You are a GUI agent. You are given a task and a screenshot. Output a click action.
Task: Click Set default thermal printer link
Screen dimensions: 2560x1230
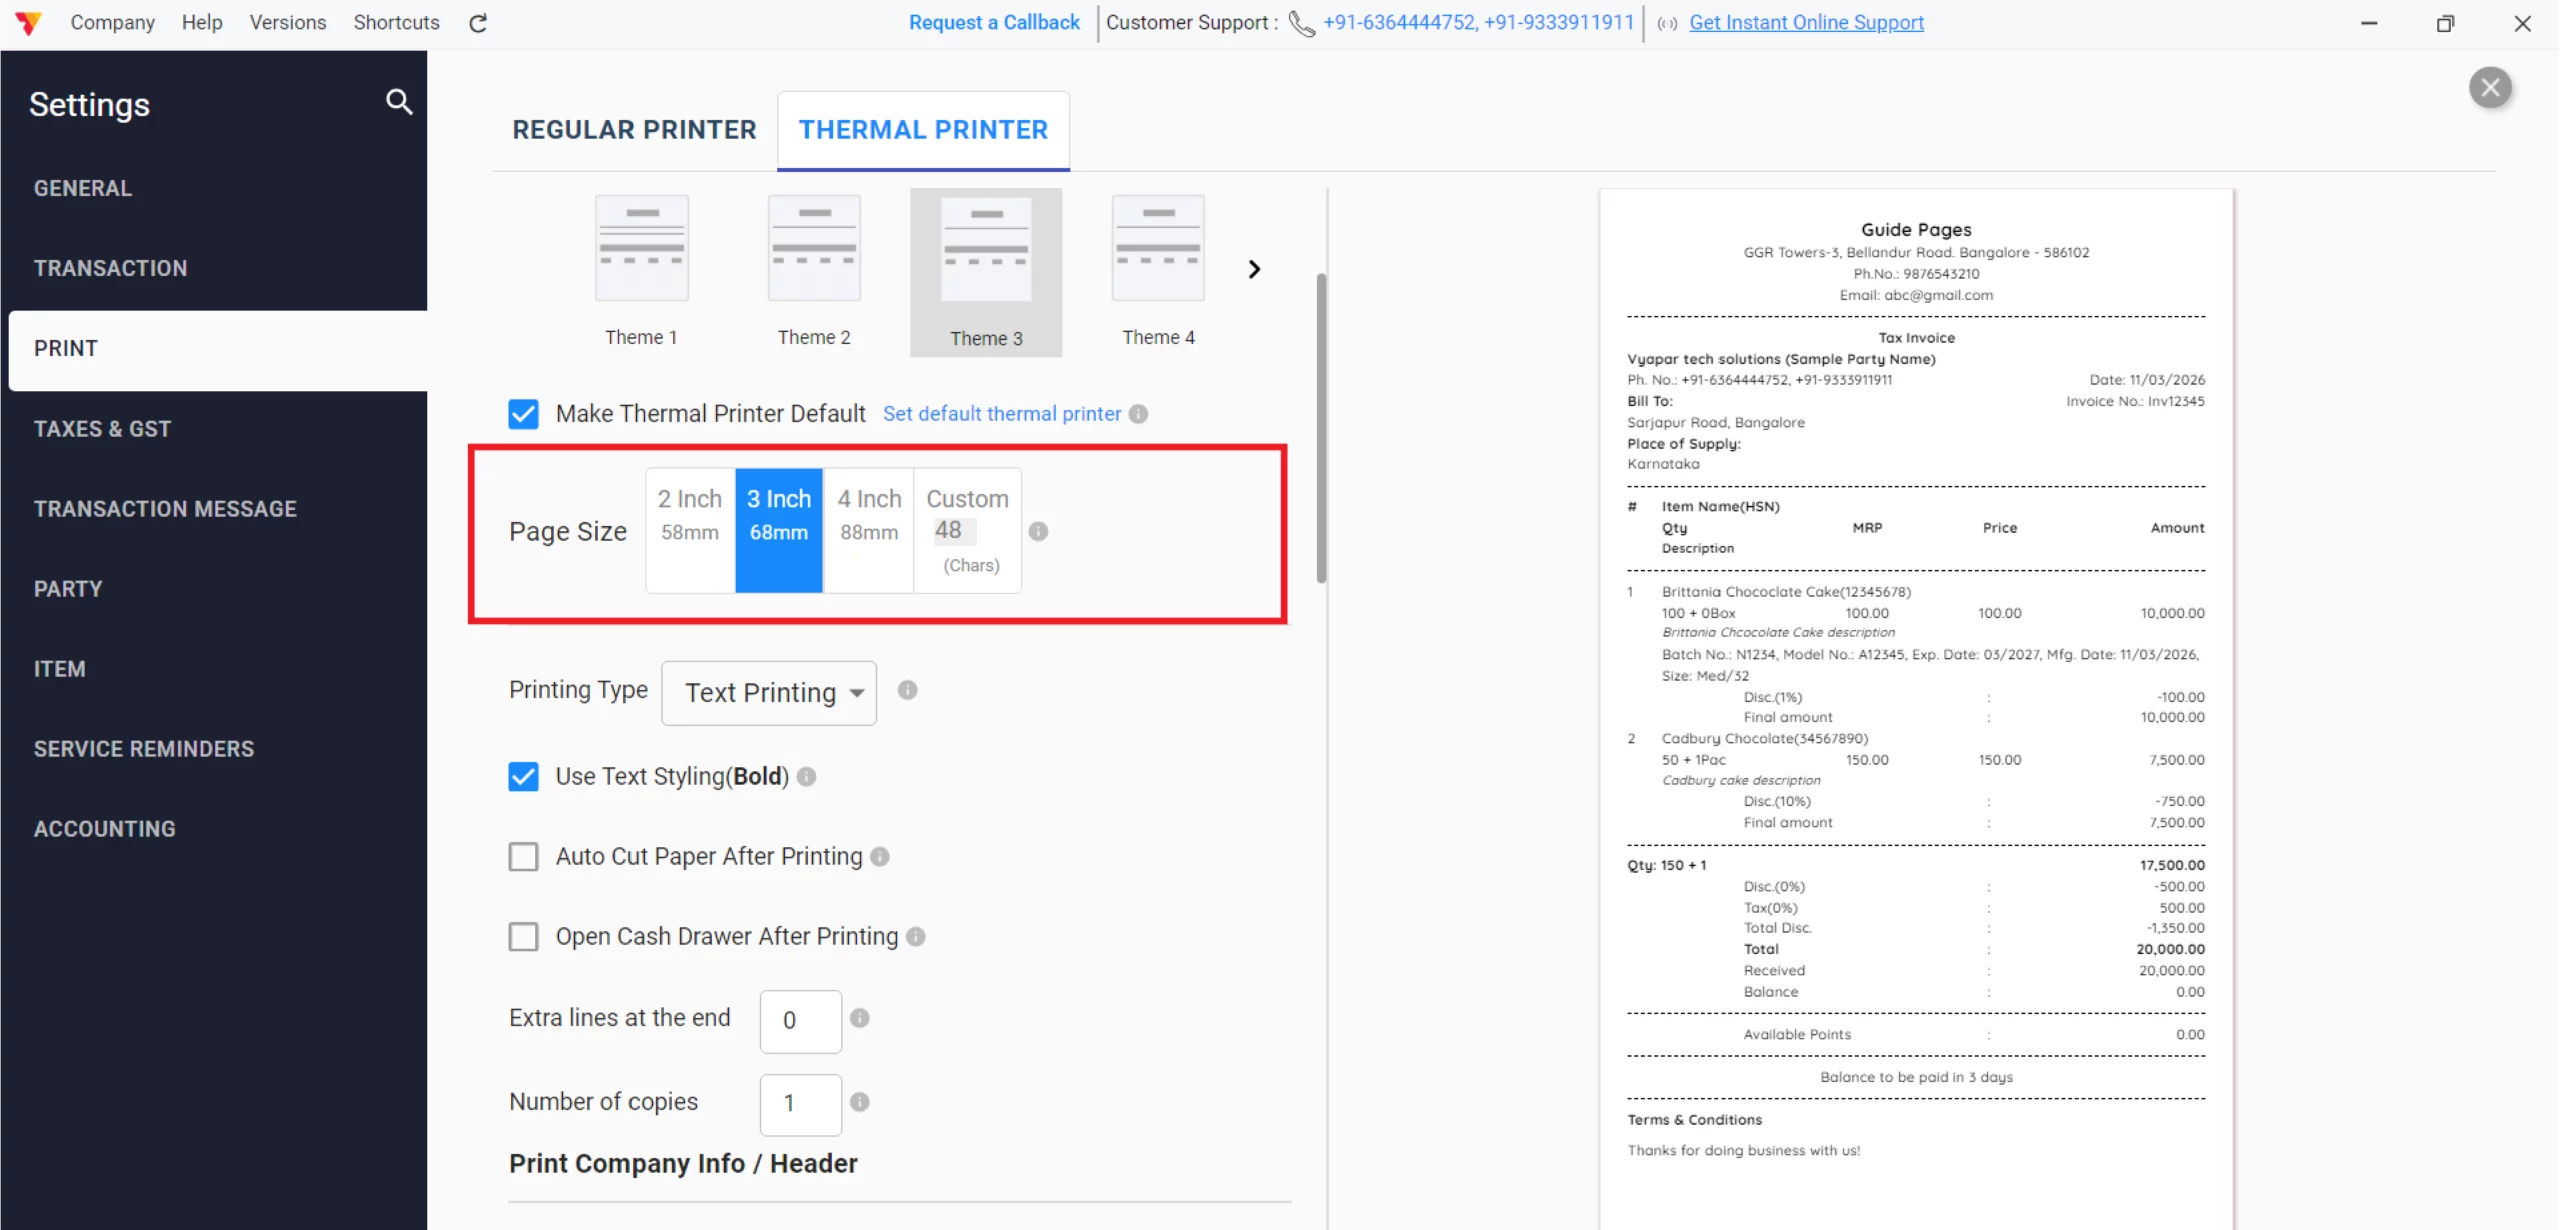pyautogui.click(x=1001, y=414)
